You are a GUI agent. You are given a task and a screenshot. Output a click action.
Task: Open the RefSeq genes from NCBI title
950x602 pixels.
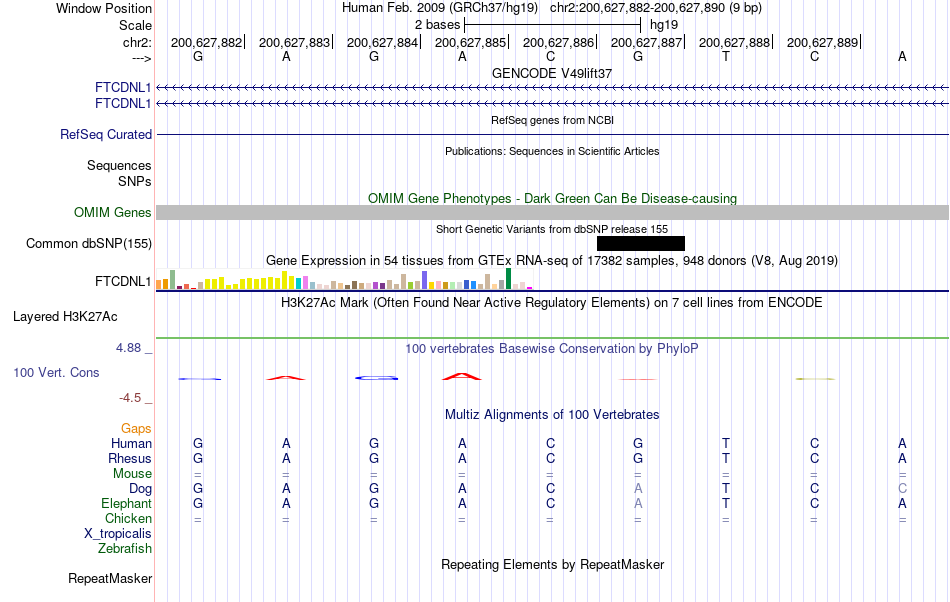pyautogui.click(x=552, y=120)
